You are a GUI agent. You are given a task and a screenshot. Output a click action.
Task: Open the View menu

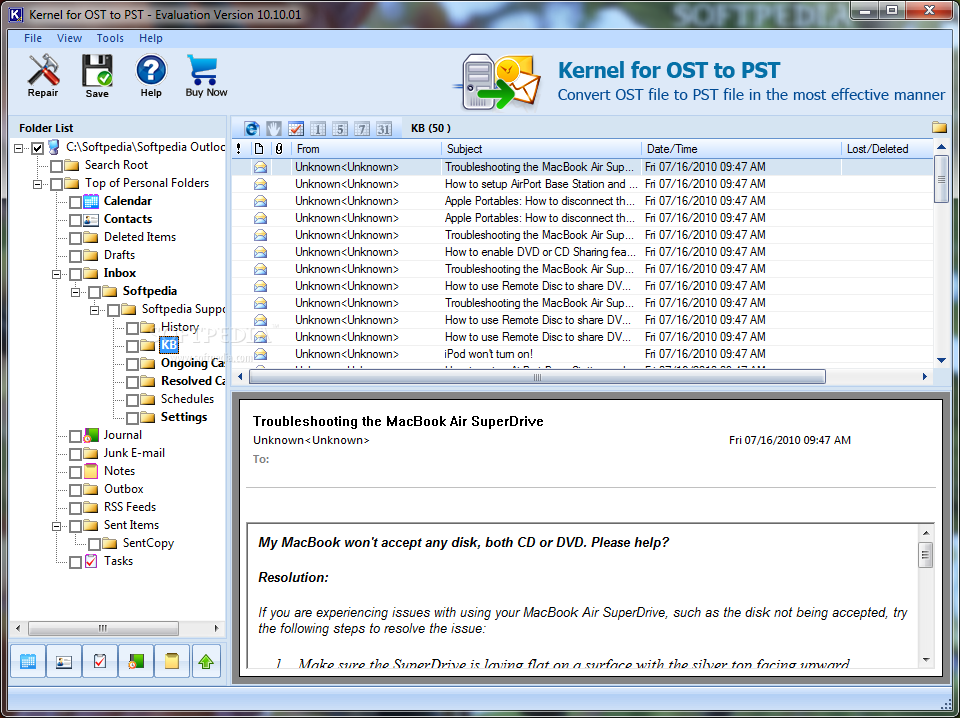69,38
